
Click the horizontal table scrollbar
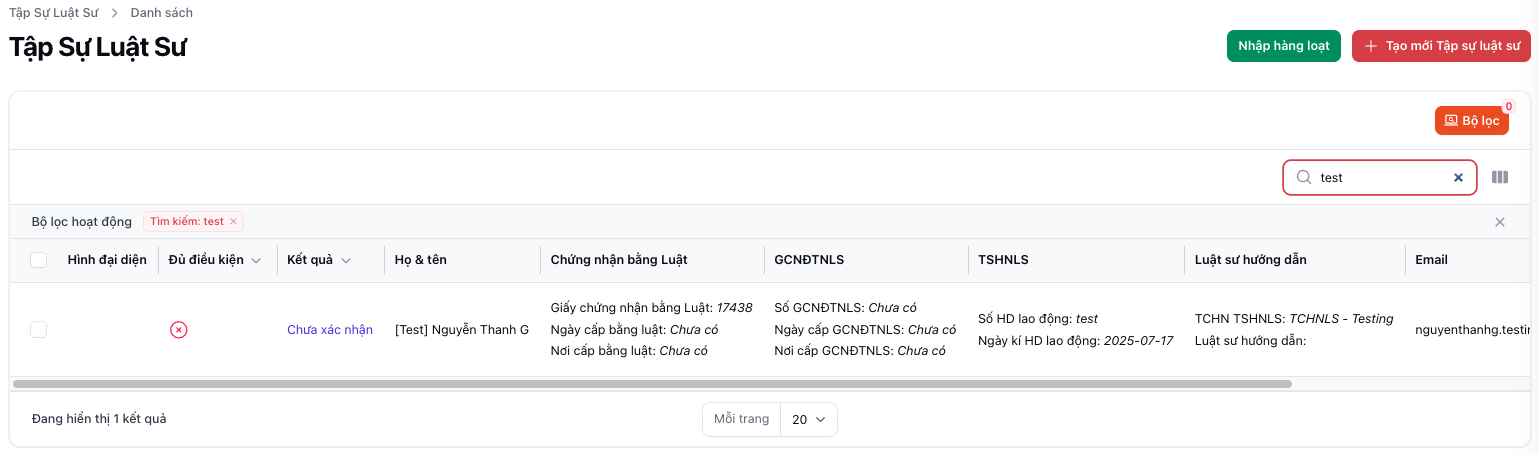point(650,383)
